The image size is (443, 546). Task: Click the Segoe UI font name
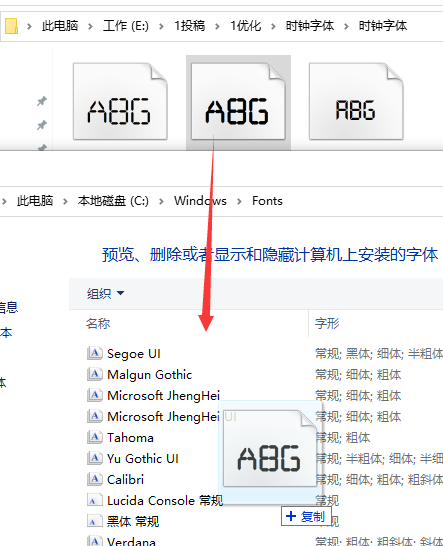click(134, 354)
